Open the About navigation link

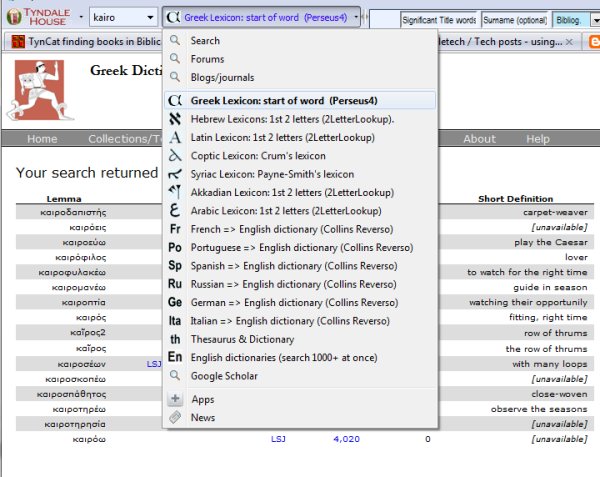[479, 138]
